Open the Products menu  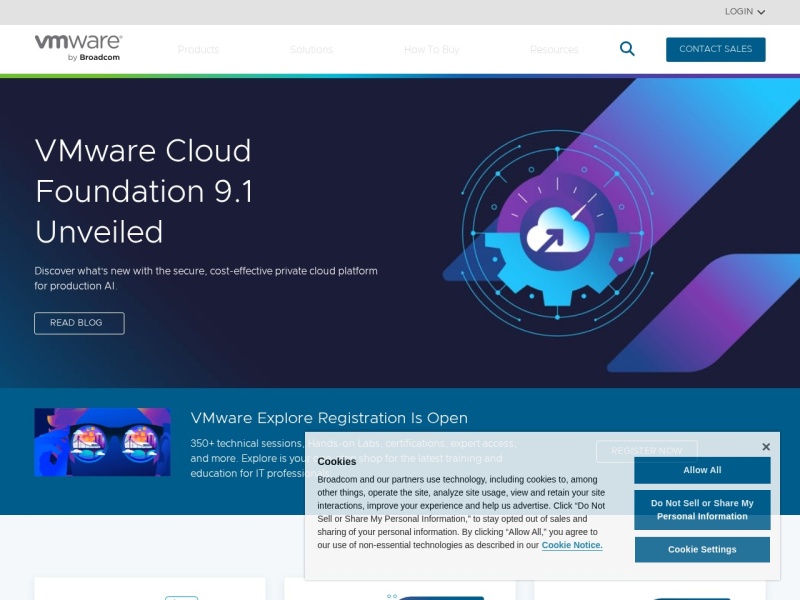click(198, 49)
